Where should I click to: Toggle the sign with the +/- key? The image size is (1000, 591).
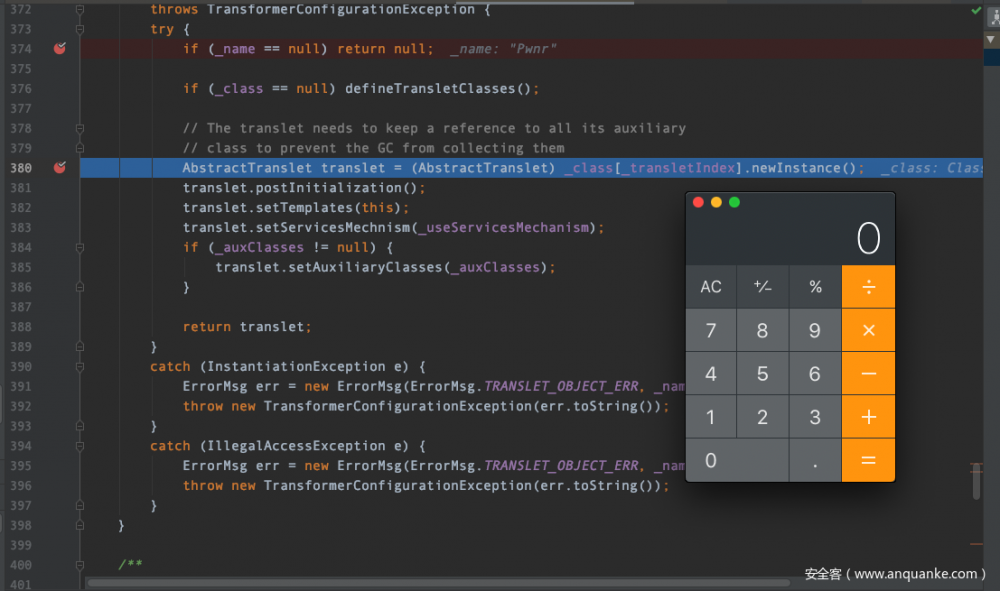pyautogui.click(x=762, y=287)
